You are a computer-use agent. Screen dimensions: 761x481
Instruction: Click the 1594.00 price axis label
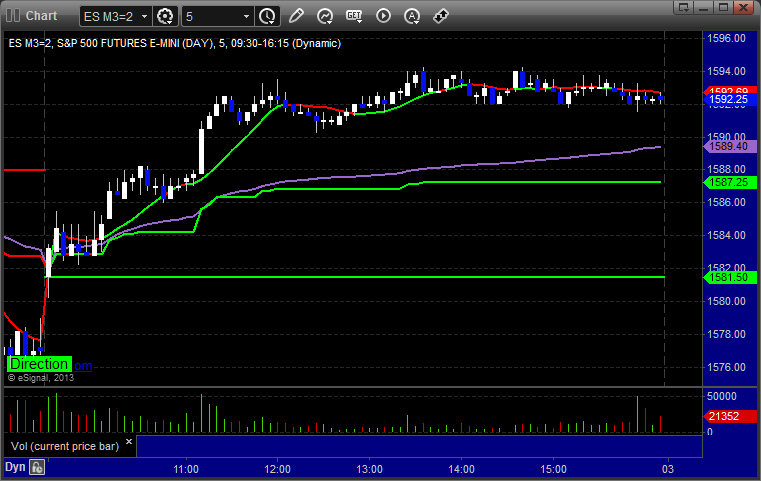[x=727, y=71]
